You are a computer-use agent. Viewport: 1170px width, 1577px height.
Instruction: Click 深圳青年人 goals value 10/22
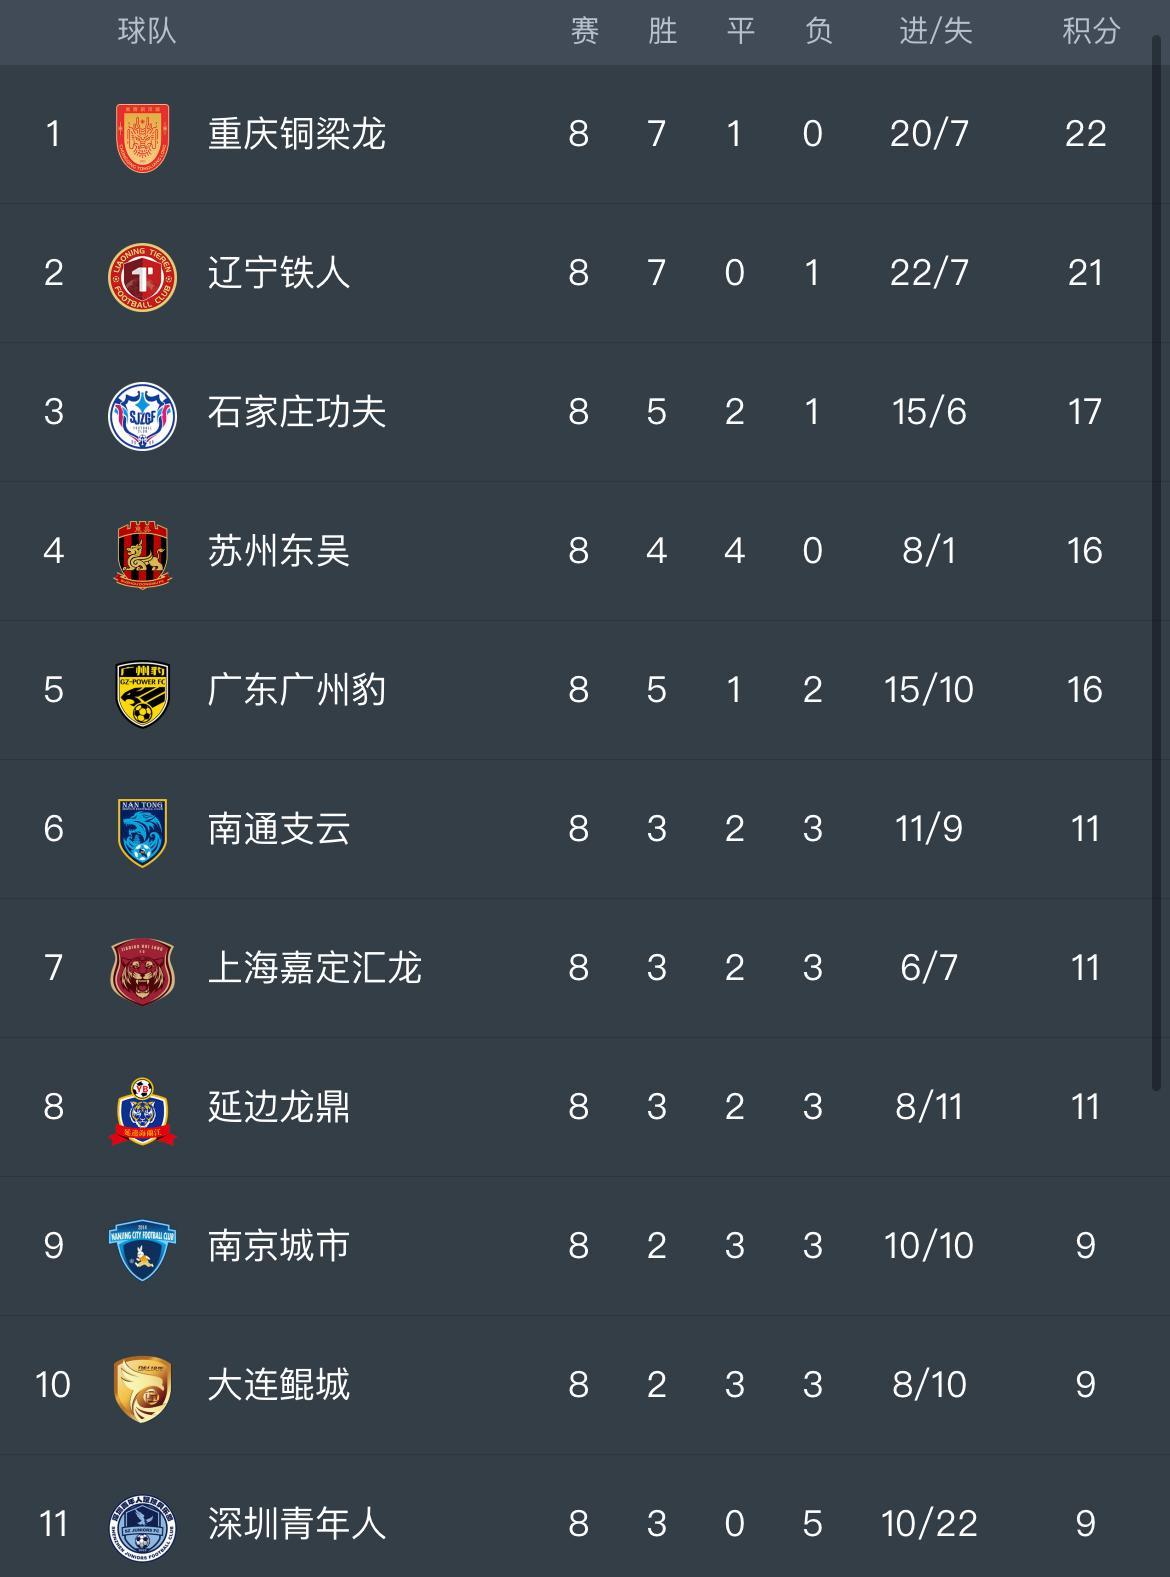[x=929, y=1524]
